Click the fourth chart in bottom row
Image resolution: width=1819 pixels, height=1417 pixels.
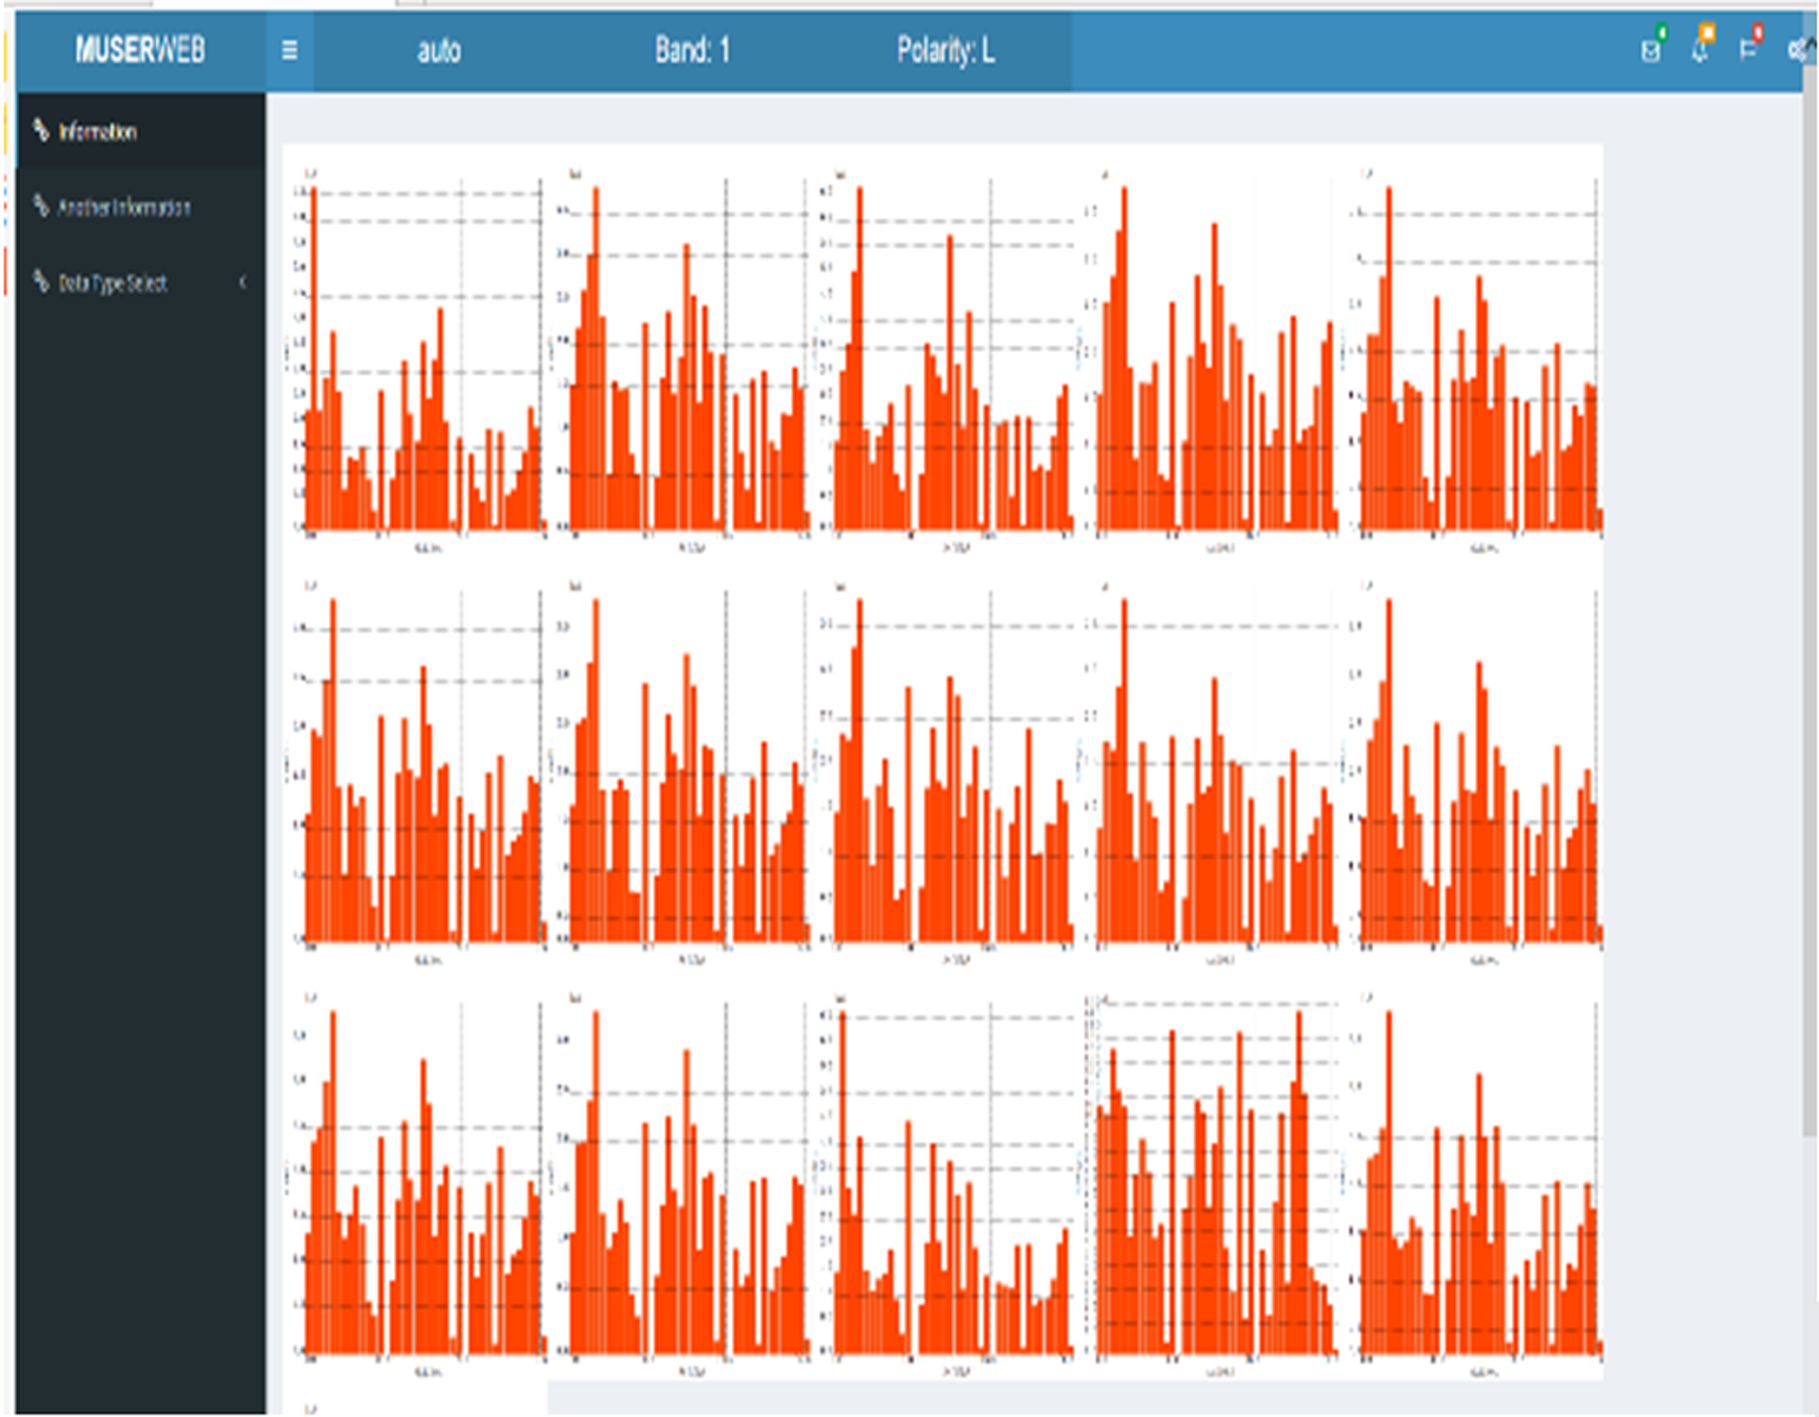(x=1215, y=1180)
